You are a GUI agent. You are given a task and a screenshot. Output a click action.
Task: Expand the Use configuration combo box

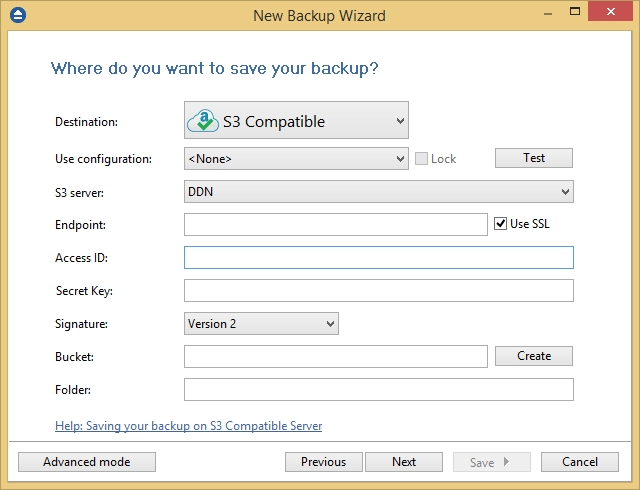[x=296, y=159]
